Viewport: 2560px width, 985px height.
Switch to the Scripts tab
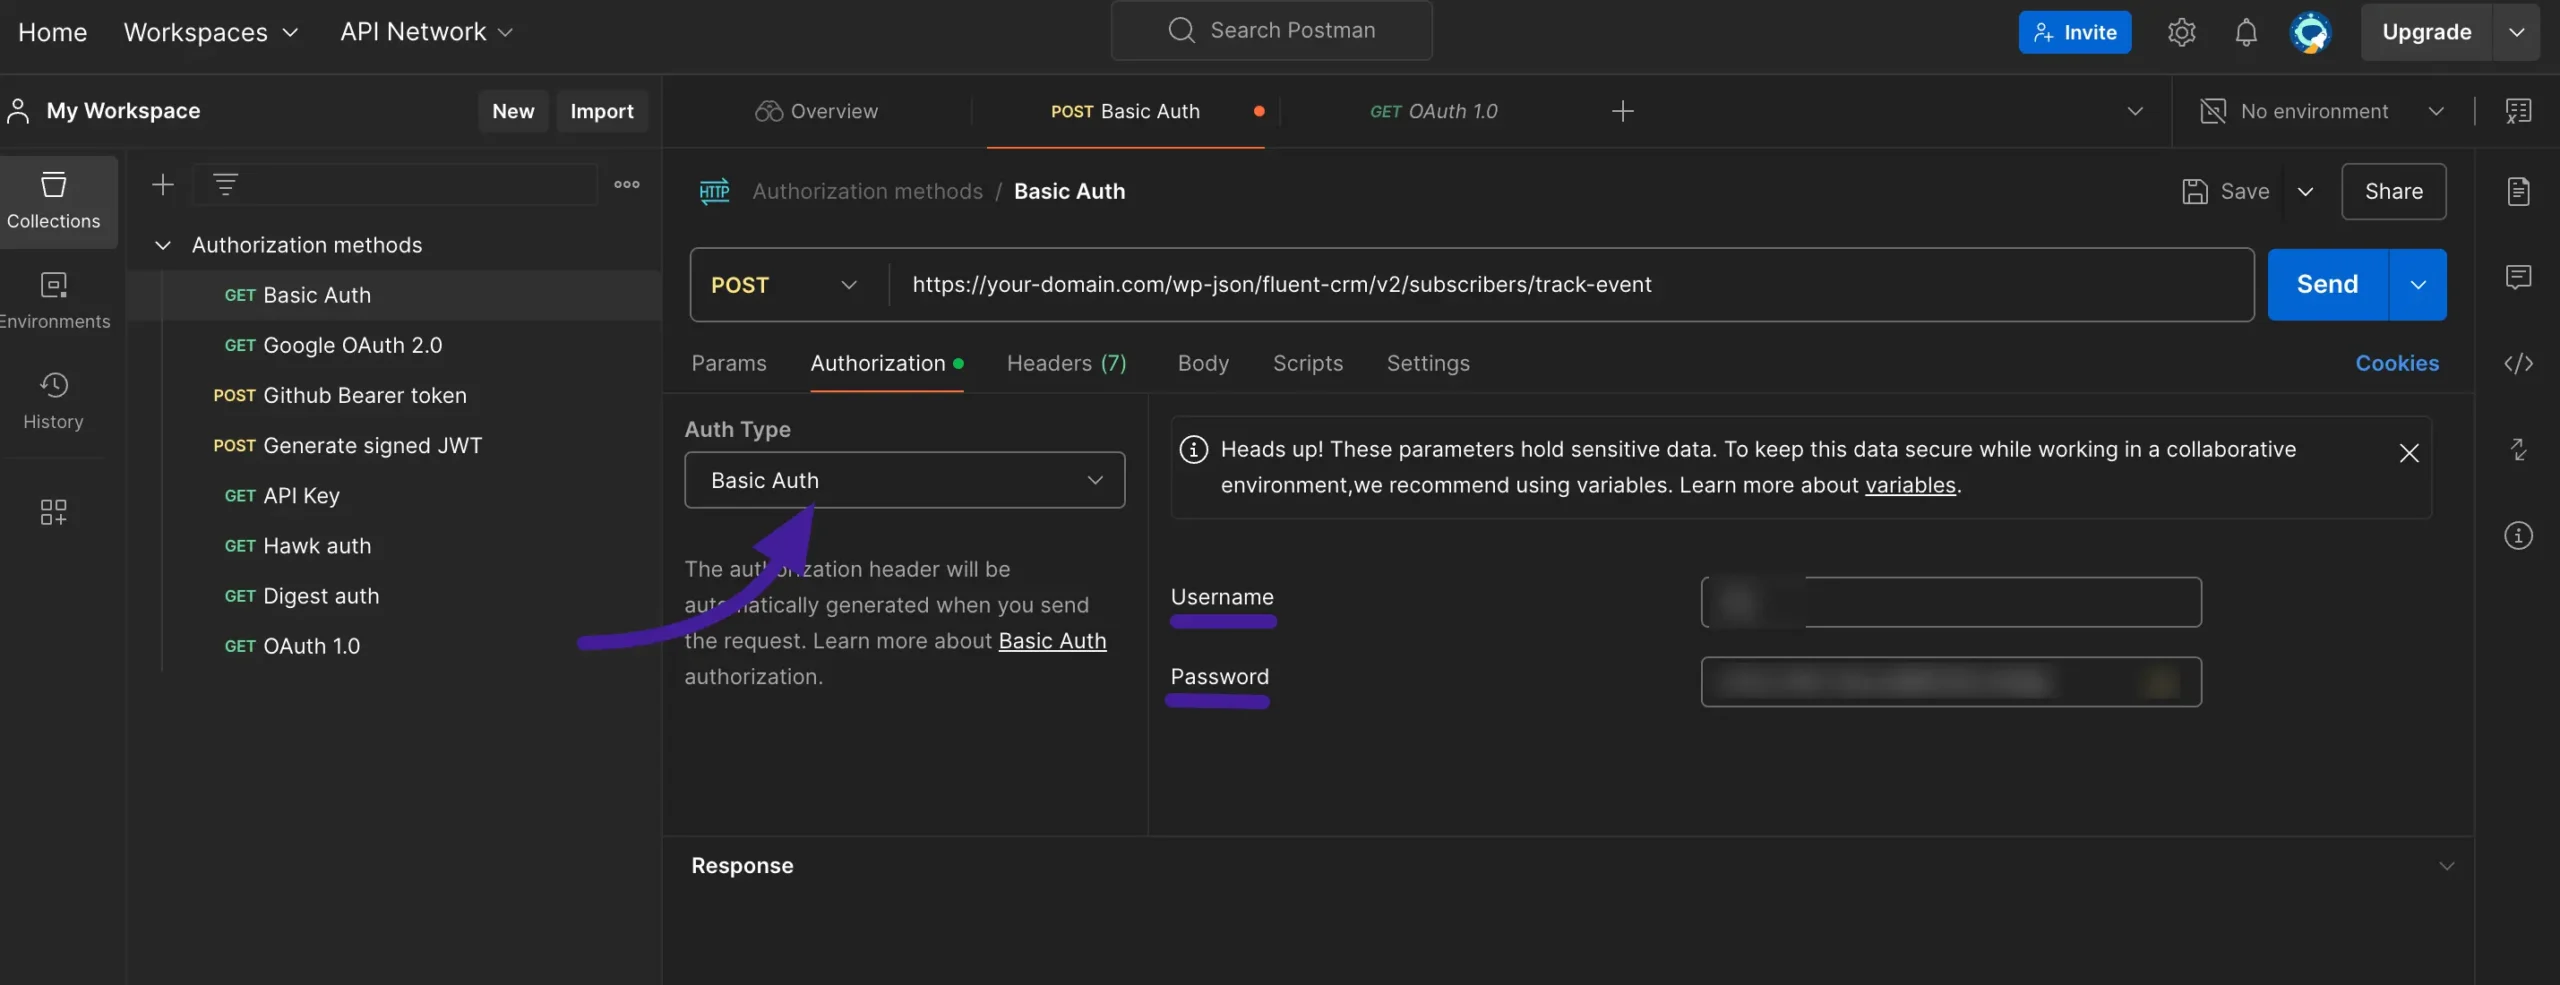coord(1308,363)
